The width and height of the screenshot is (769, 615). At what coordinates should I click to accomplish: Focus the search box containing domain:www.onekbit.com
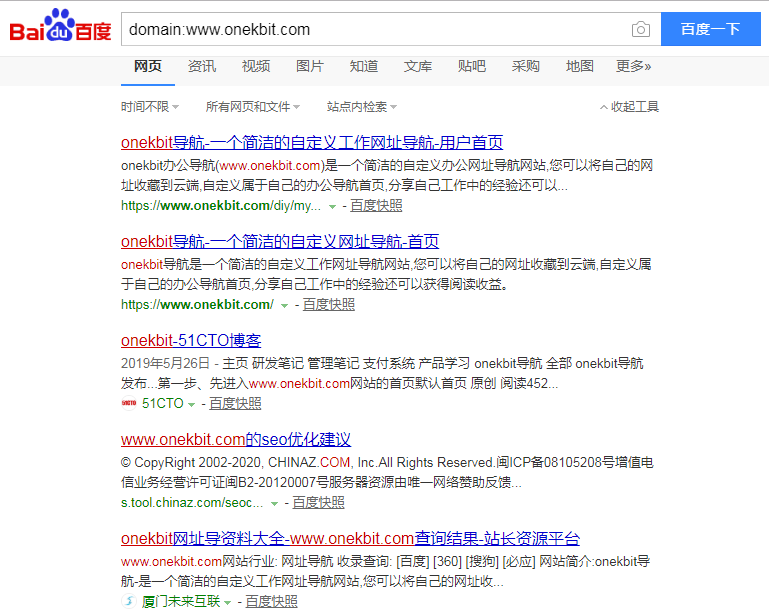click(x=391, y=29)
